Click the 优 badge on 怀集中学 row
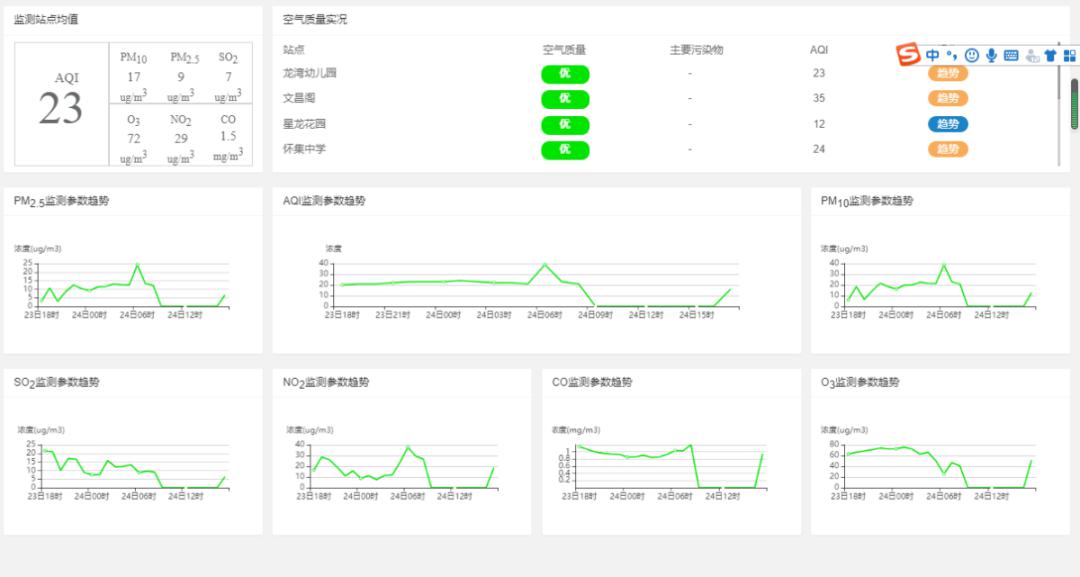The image size is (1080, 577). point(565,150)
